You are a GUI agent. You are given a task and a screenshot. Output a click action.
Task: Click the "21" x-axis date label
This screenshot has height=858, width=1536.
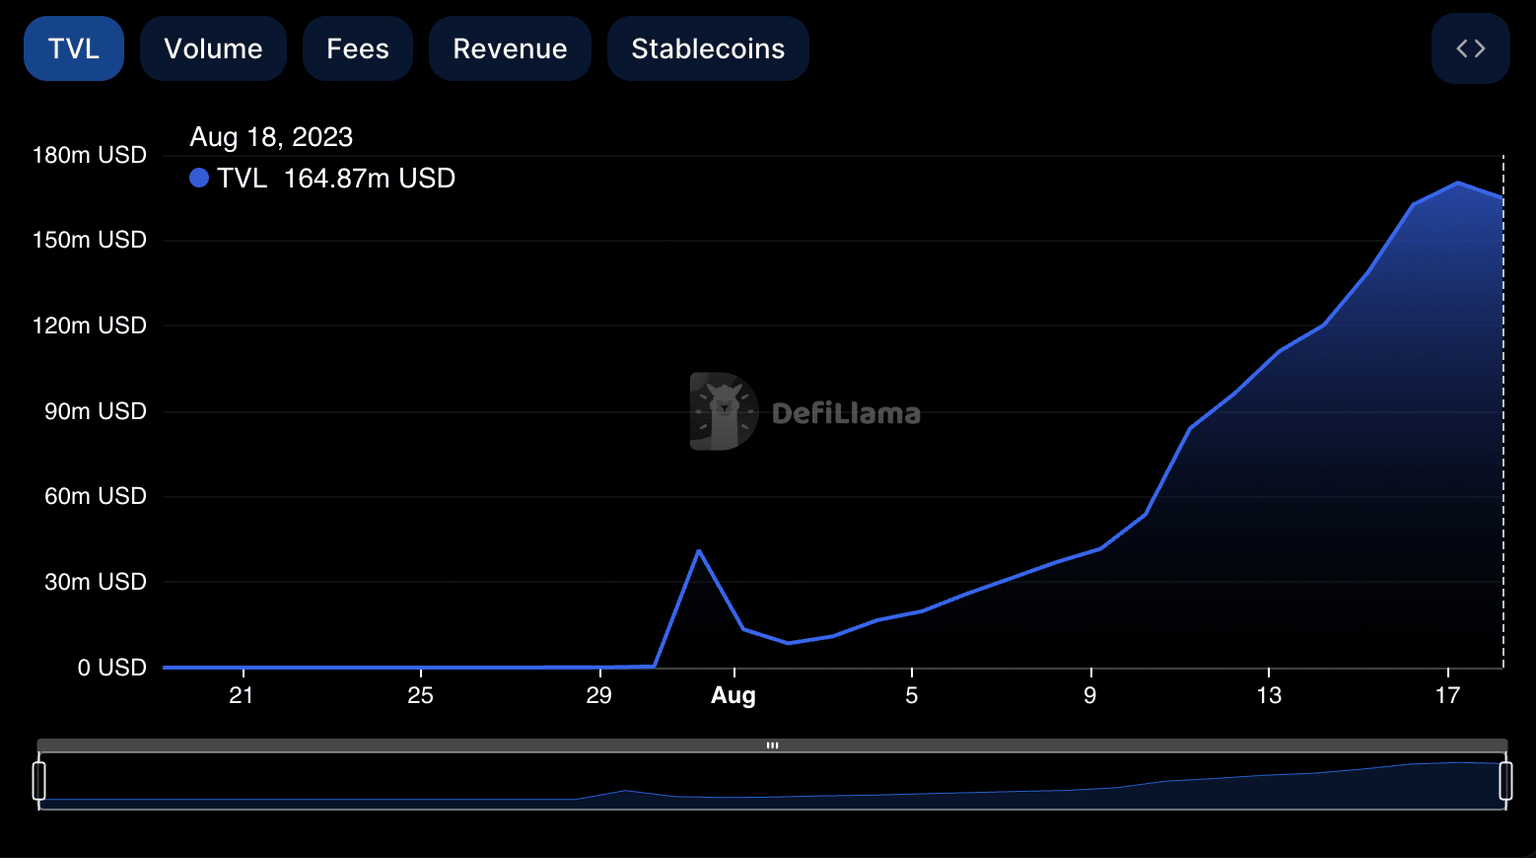coord(241,696)
